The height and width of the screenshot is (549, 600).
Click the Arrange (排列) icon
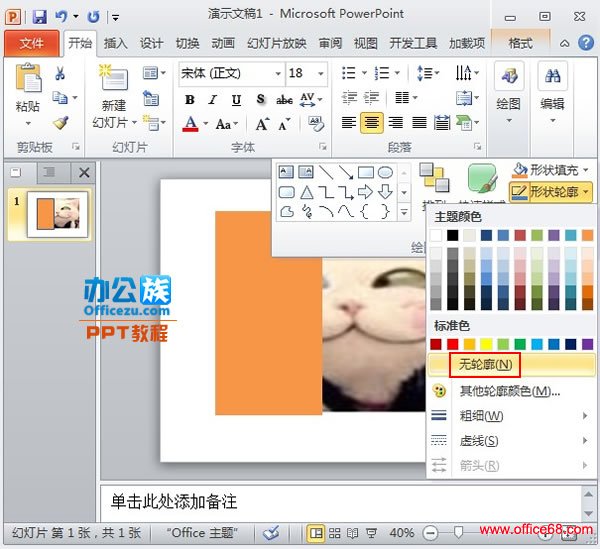pyautogui.click(x=434, y=178)
